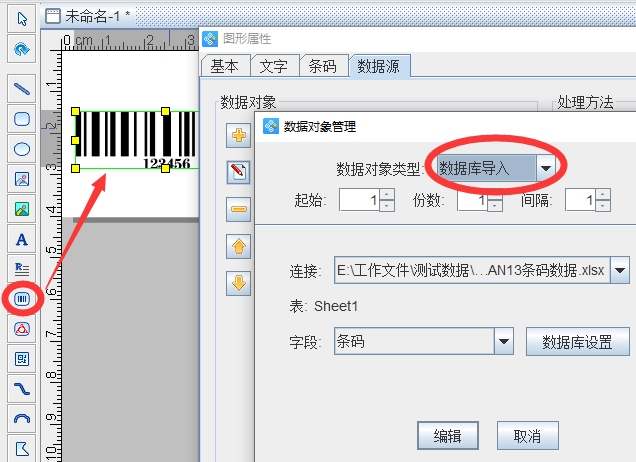Screen dimensions: 636x462
Task: Decrease the 间隔 value
Action: (603, 206)
